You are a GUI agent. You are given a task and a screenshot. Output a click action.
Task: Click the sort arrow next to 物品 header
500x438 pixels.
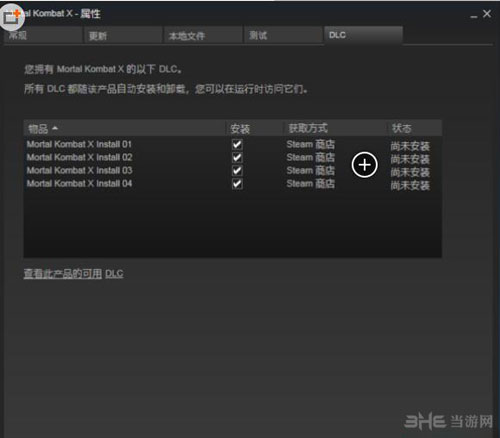click(x=55, y=128)
